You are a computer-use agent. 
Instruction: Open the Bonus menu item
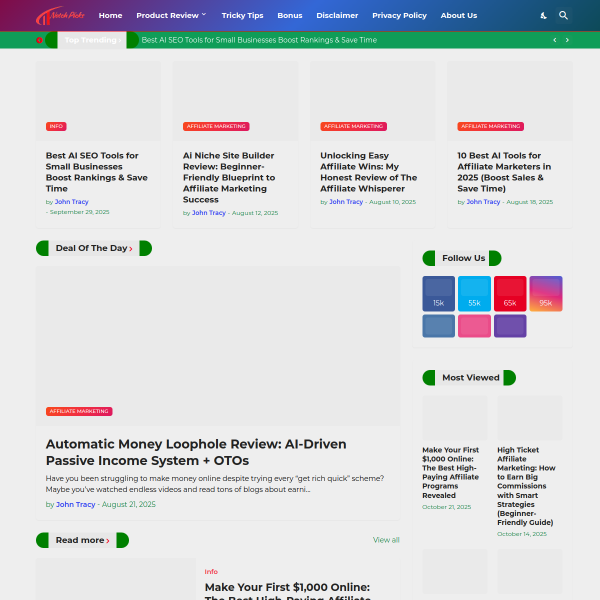290,16
